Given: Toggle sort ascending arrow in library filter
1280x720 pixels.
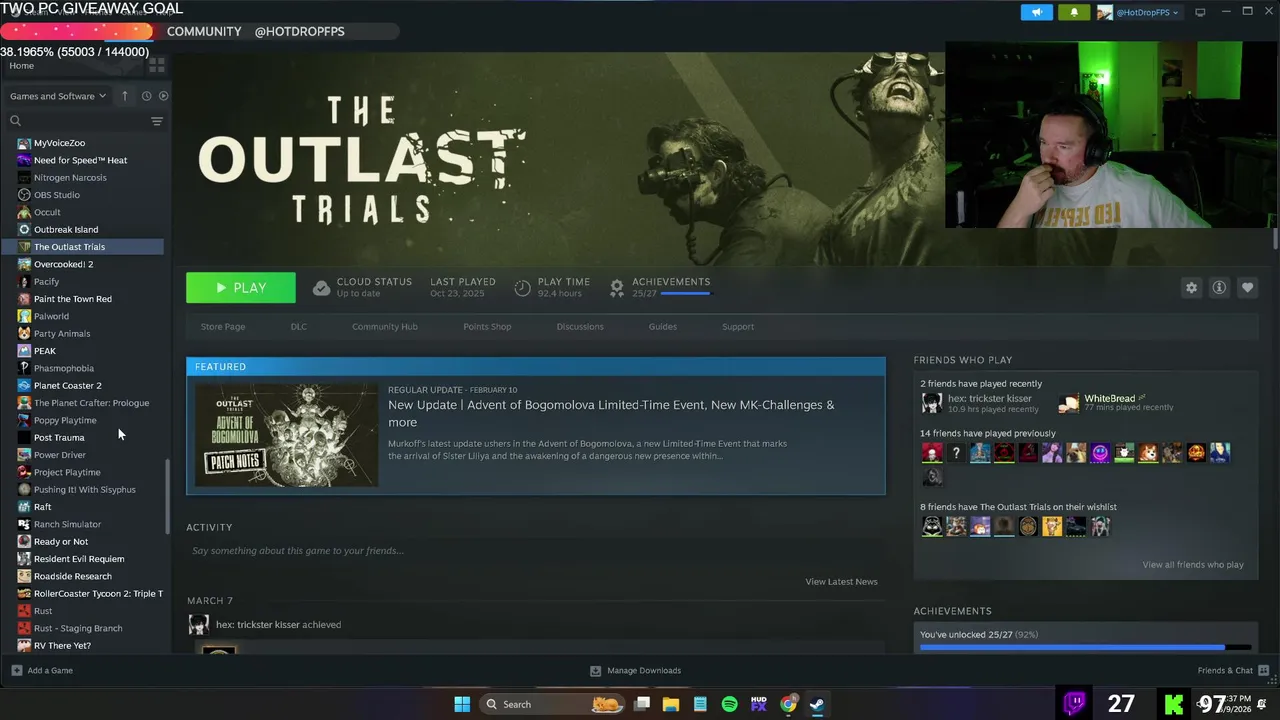Looking at the screenshot, I should tap(125, 96).
